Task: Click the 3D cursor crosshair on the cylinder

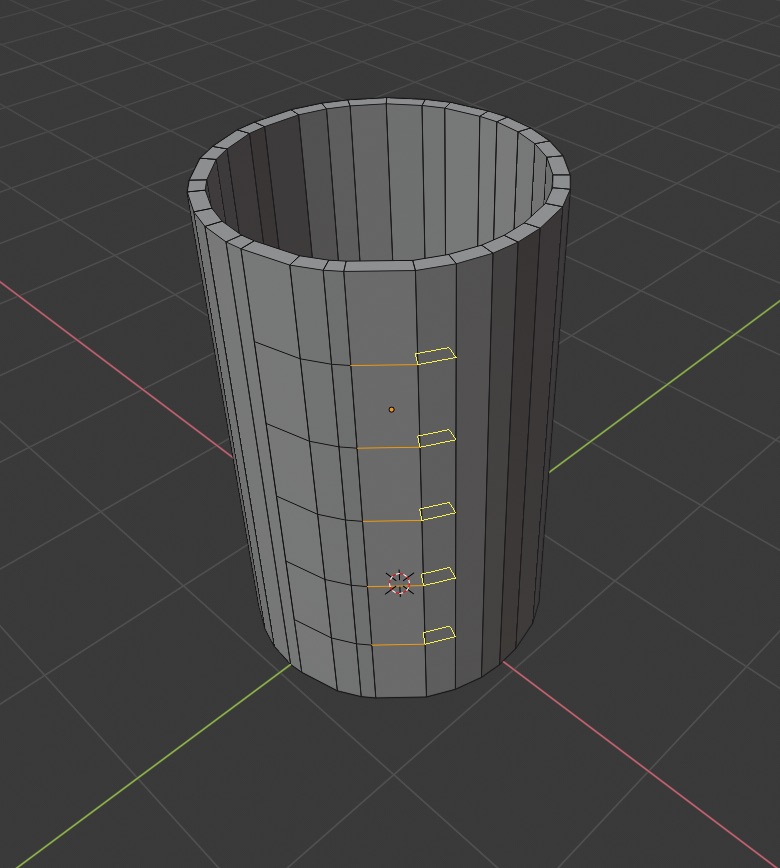Action: (400, 583)
